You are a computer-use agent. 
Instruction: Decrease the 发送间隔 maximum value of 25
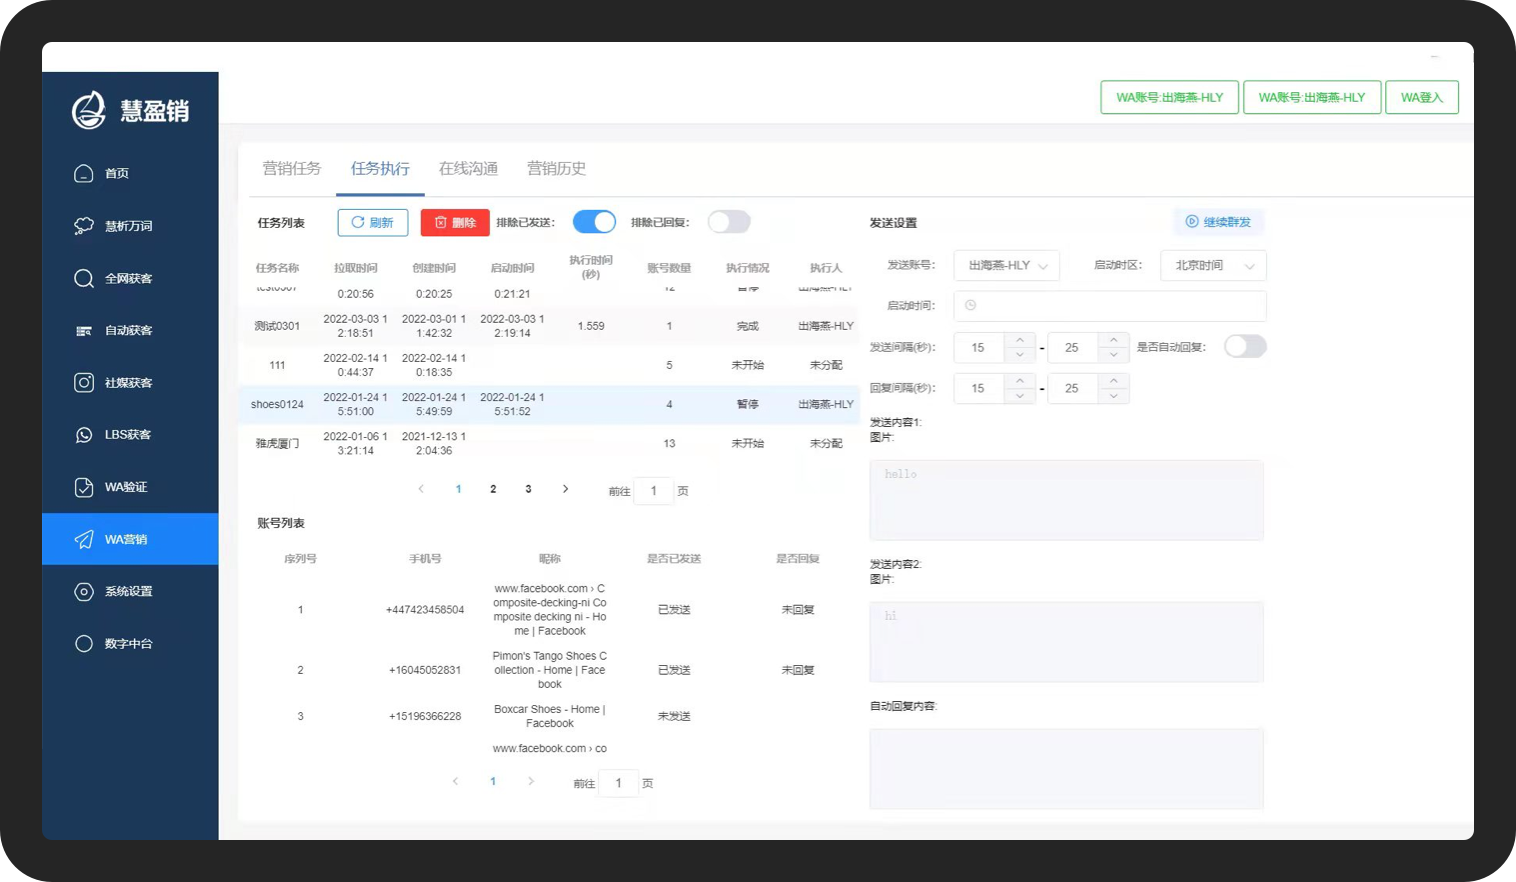tap(1114, 355)
